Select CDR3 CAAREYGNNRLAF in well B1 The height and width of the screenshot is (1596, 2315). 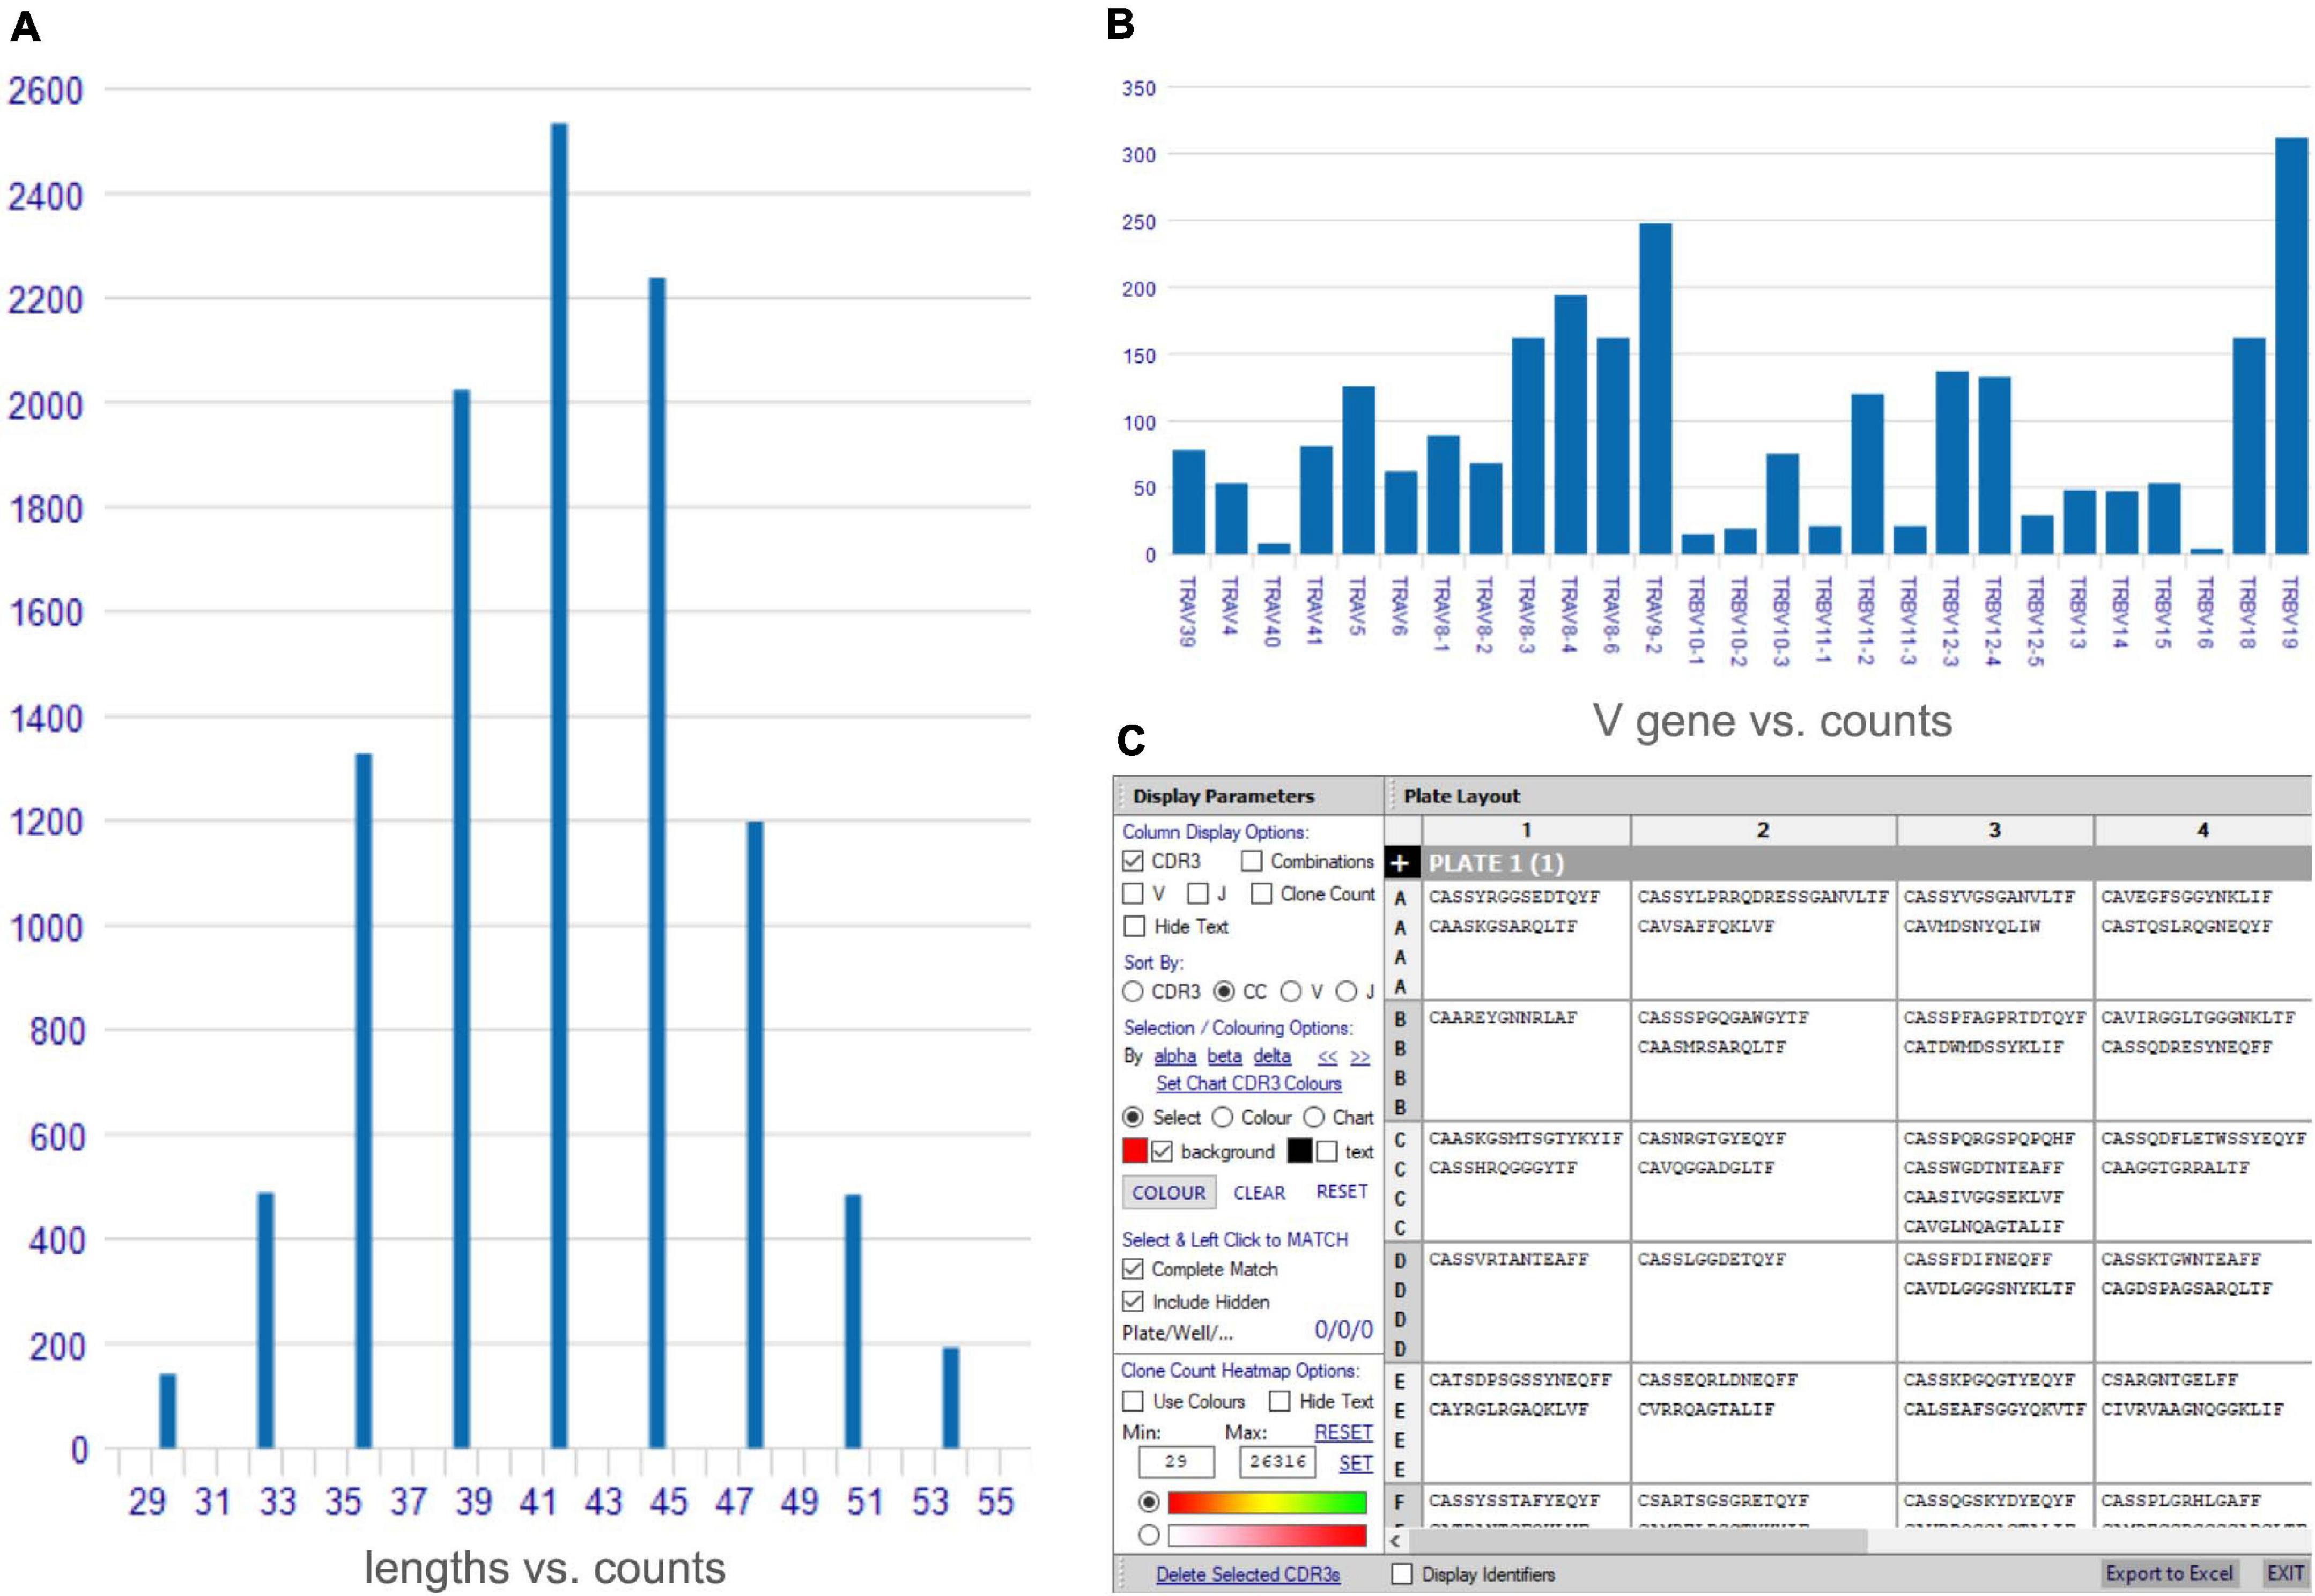[1502, 1018]
